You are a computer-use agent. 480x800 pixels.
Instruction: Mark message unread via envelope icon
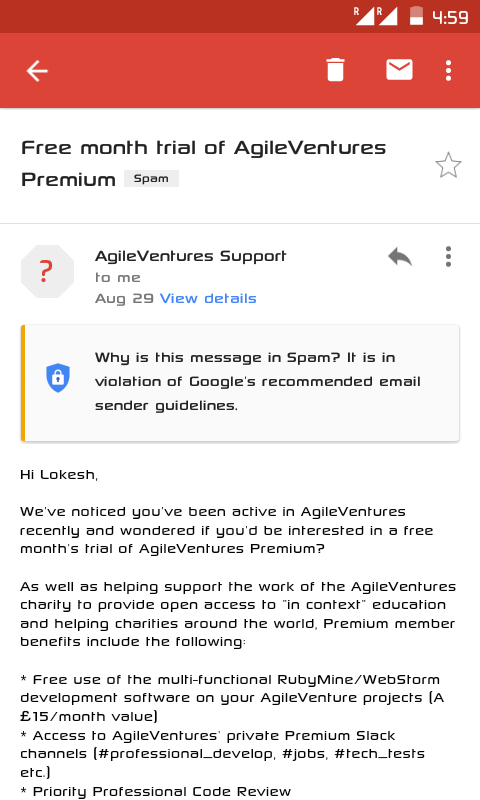(399, 70)
